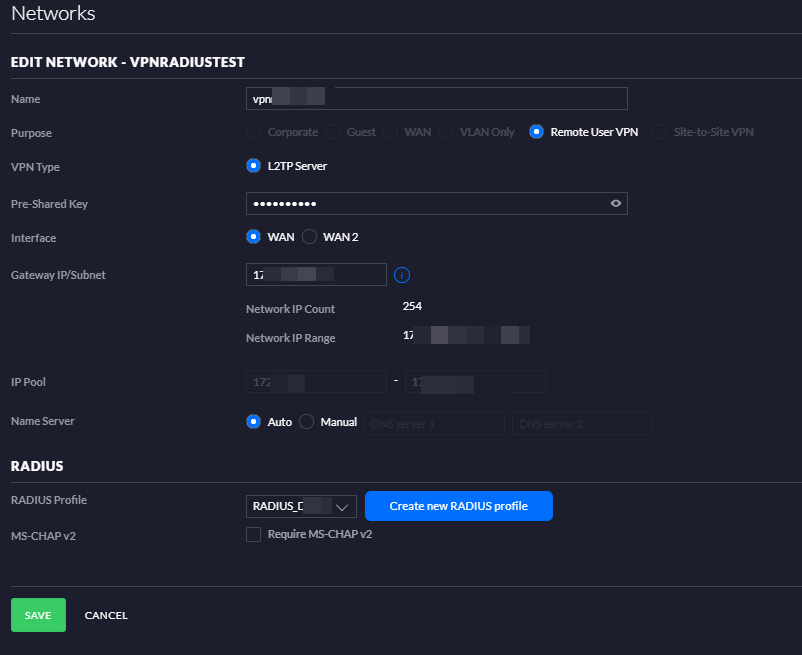Click the info icon beside Gateway IP/Subnet
Viewport: 802px width, 655px height.
(x=403, y=275)
